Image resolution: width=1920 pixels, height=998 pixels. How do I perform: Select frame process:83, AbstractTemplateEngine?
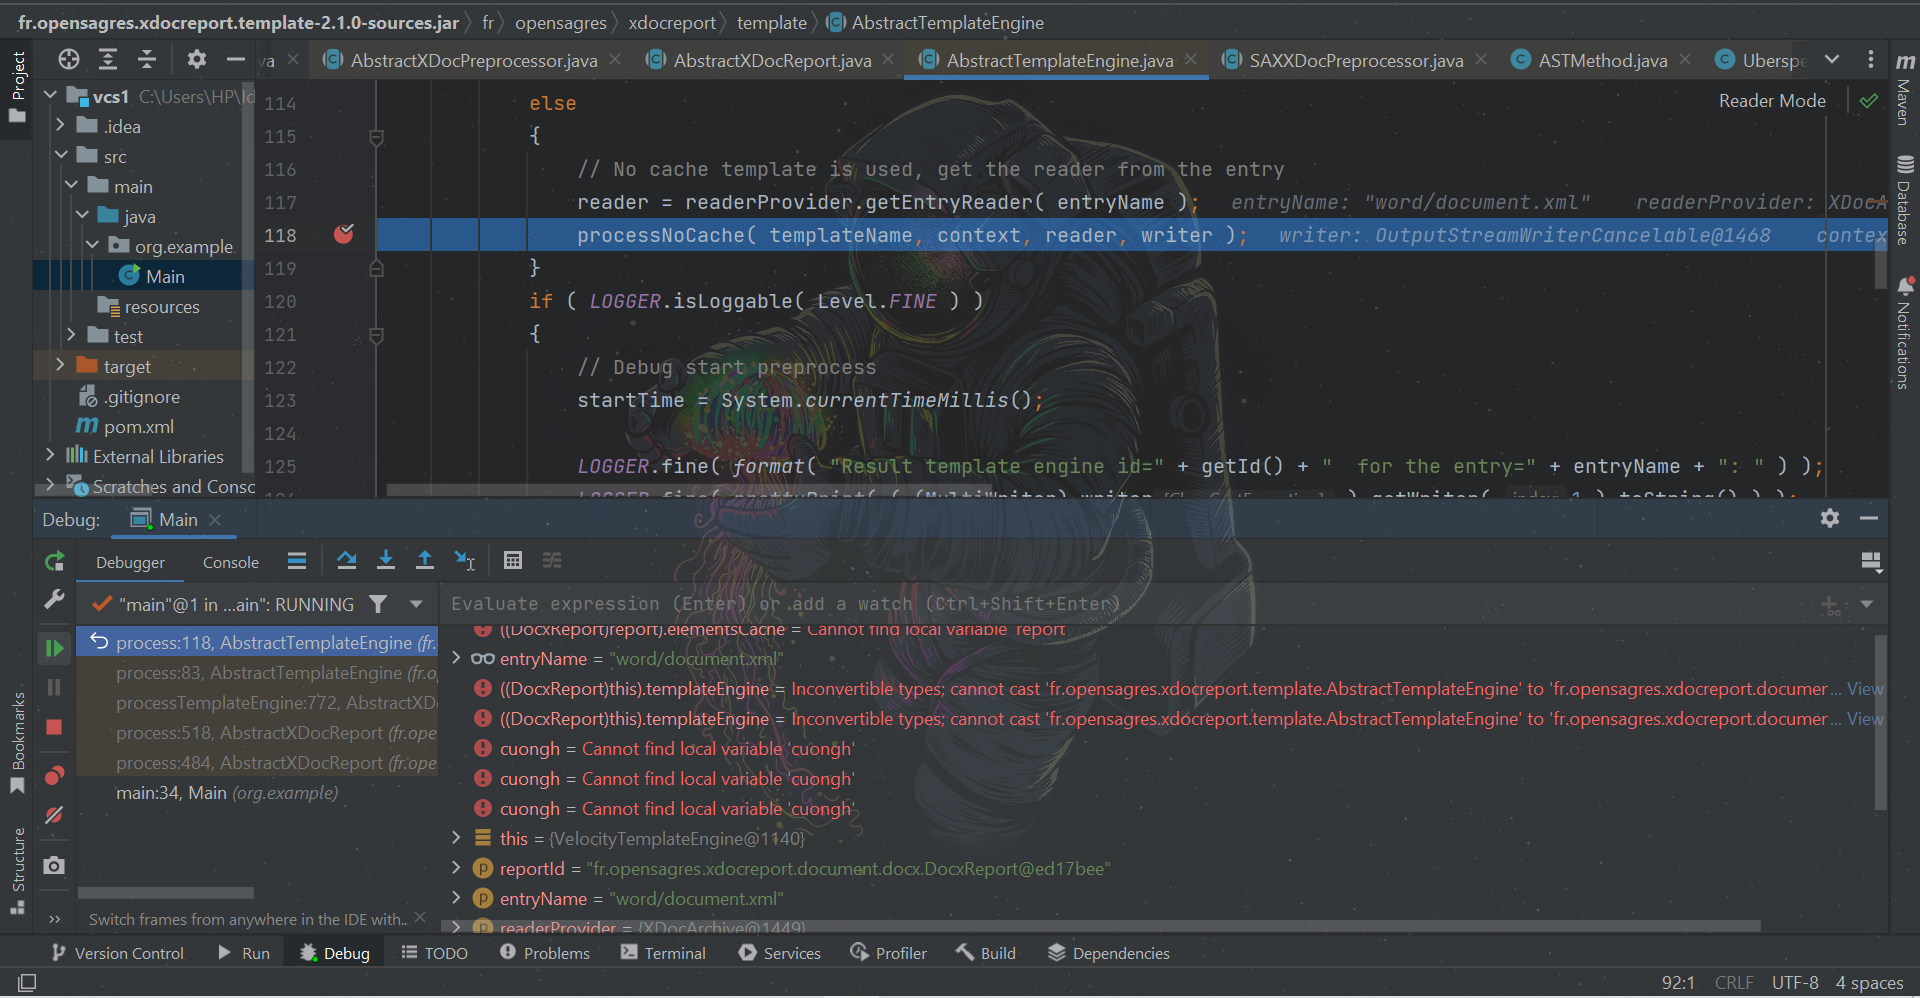click(258, 673)
